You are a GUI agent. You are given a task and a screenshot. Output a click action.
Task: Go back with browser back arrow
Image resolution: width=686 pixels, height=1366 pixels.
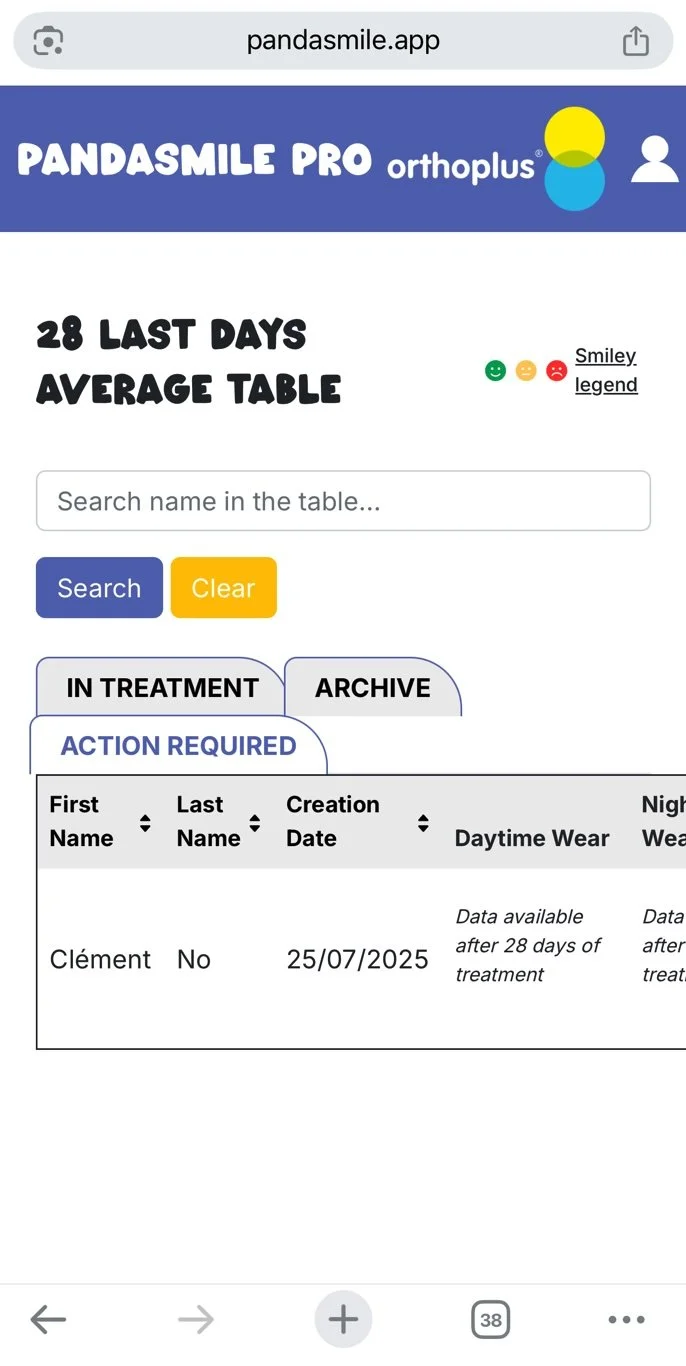click(48, 1320)
